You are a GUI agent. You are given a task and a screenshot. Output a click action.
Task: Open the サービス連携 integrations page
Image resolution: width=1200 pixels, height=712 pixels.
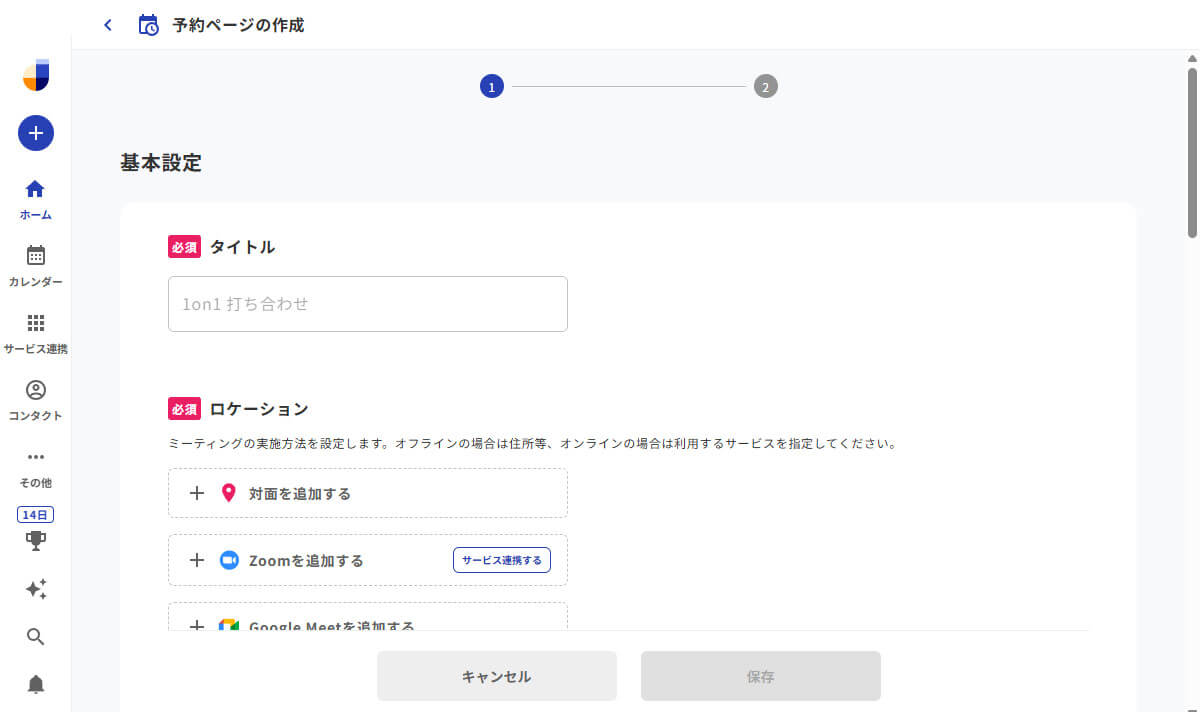tap(35, 330)
